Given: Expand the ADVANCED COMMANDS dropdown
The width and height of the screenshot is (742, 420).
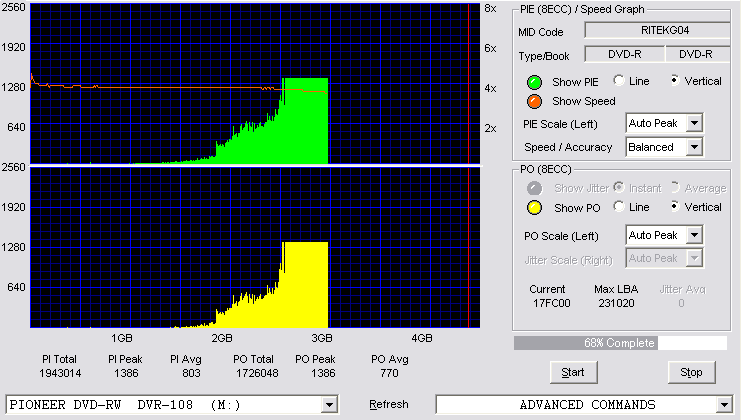Looking at the screenshot, I should 583,405.
